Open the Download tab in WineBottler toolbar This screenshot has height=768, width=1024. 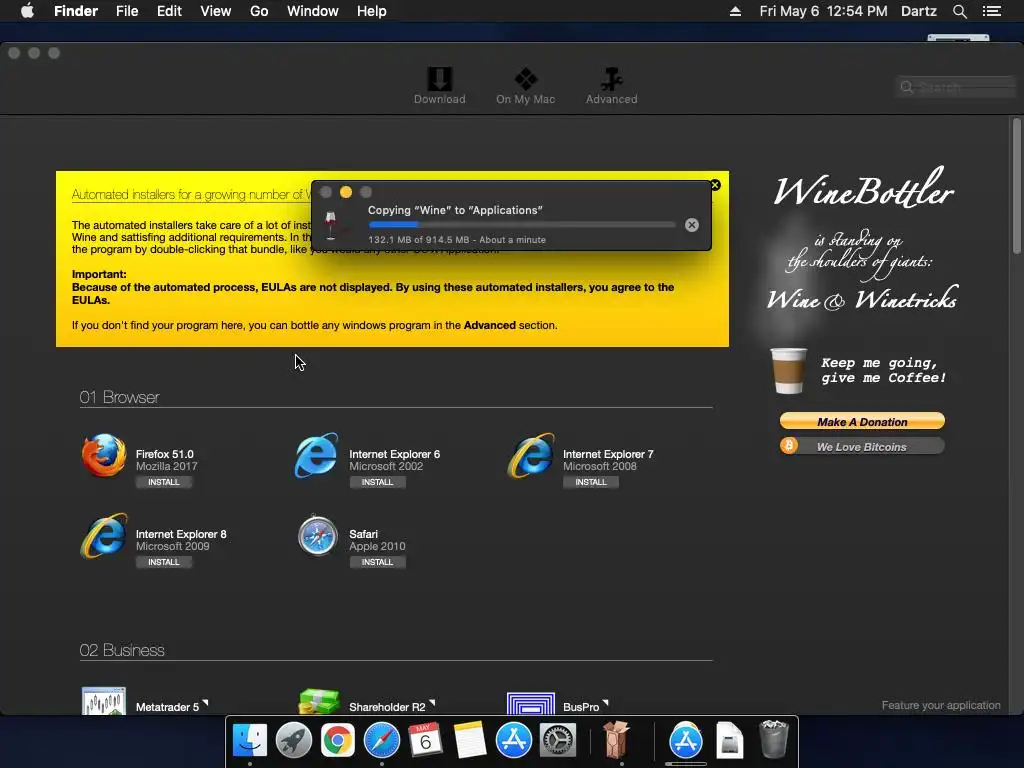pos(440,86)
